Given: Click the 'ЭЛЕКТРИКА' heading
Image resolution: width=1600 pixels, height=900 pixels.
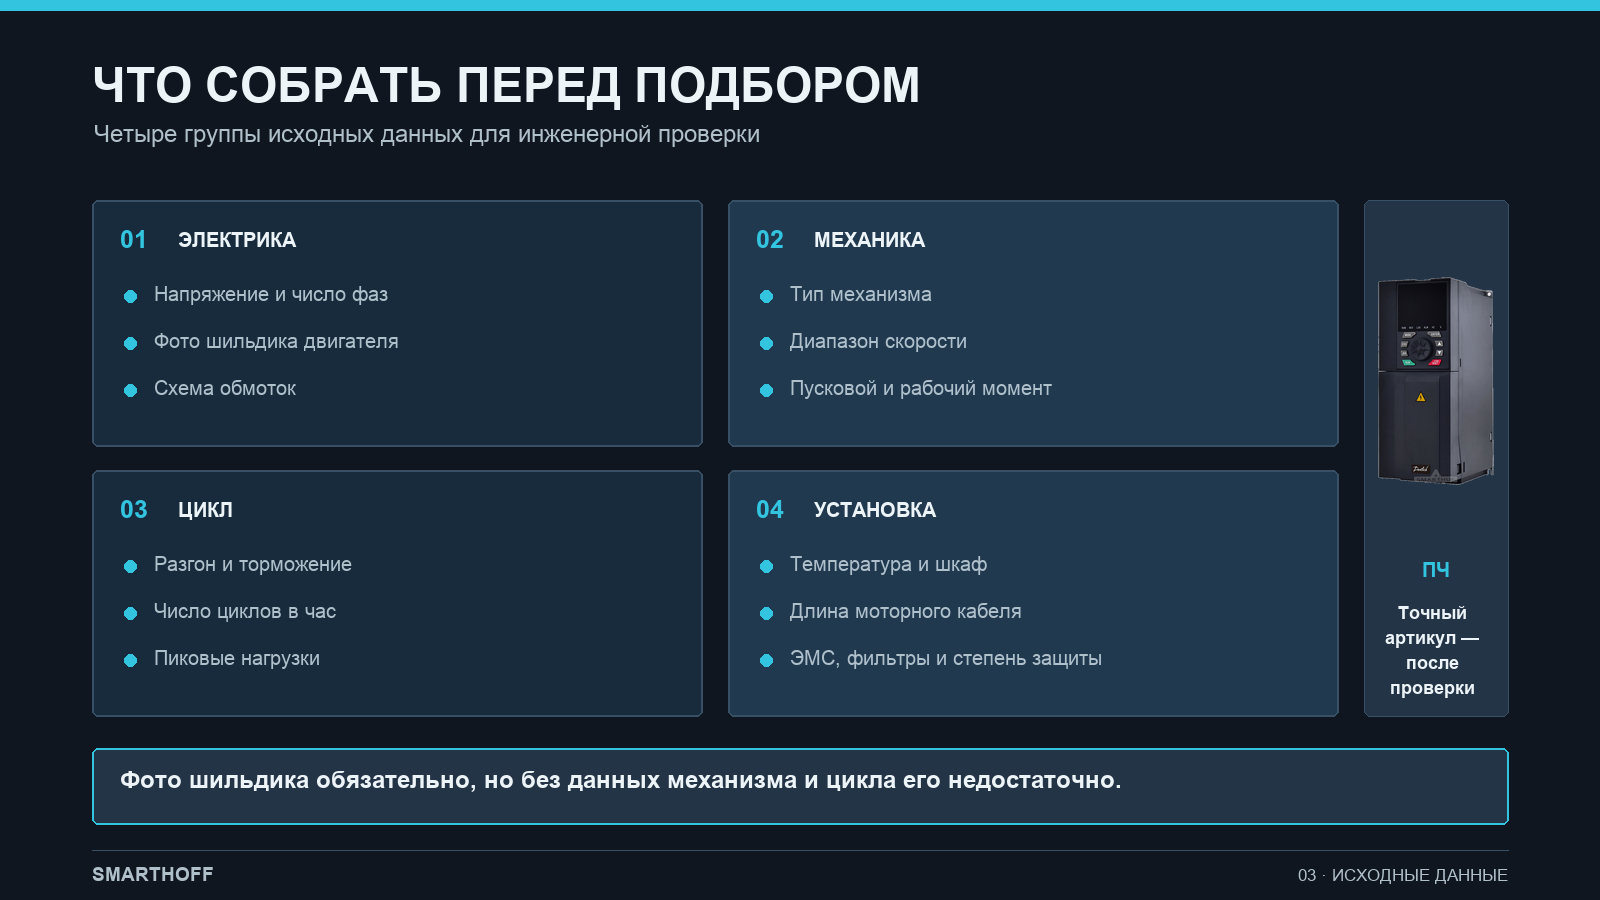Looking at the screenshot, I should tap(237, 240).
